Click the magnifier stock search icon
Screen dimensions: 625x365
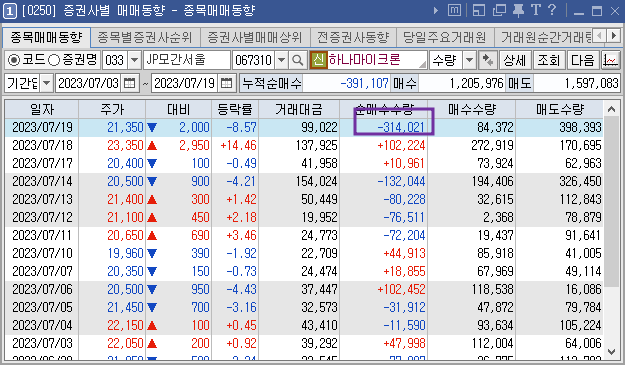tap(297, 60)
